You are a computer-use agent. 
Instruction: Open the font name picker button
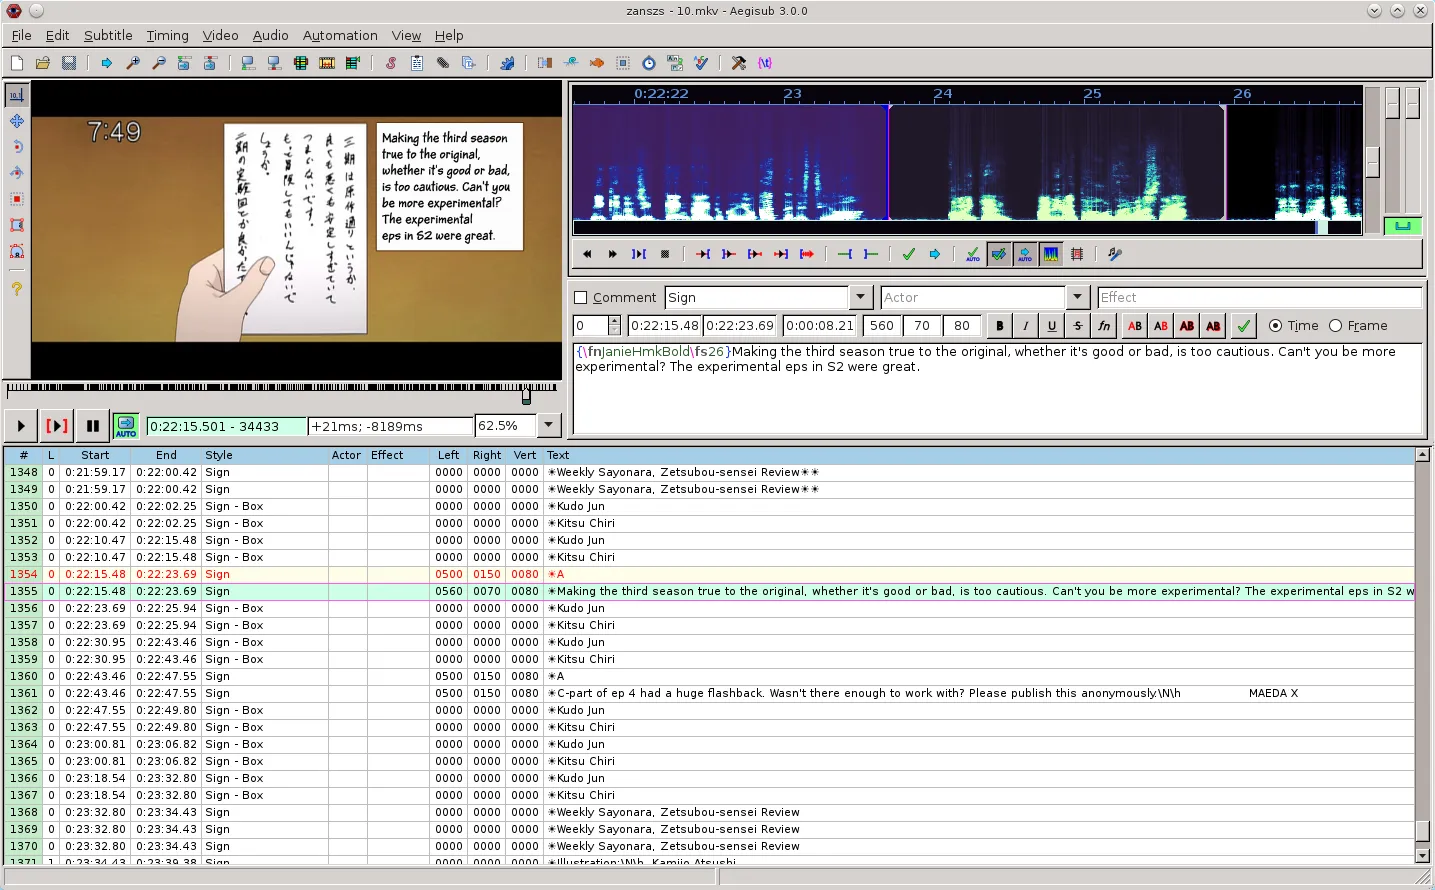[x=1103, y=326]
